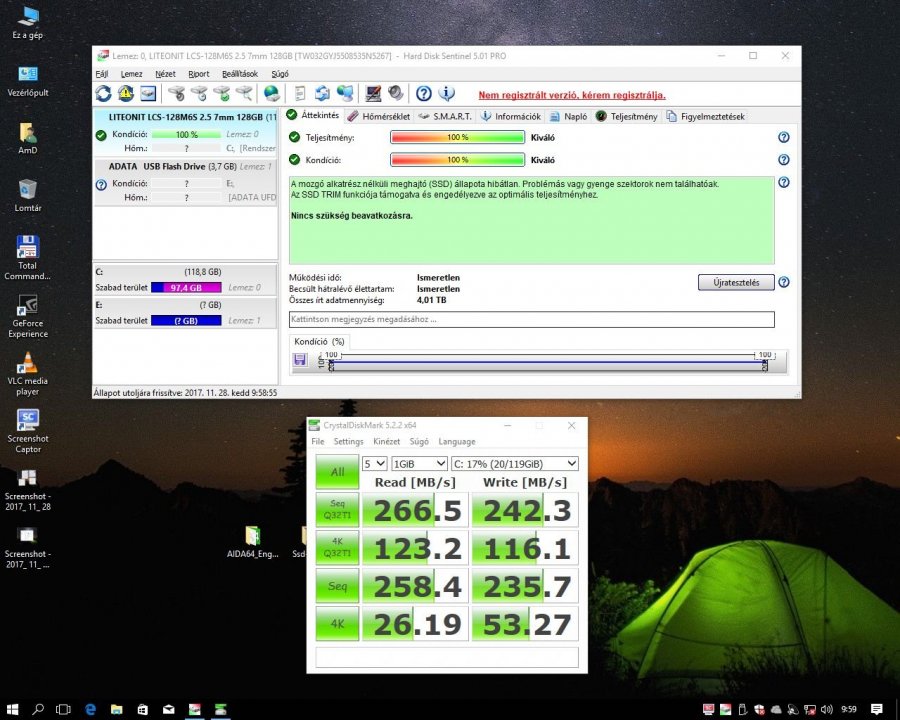This screenshot has width=900, height=720.
Task: Switch to the Figyelmeztetések tab
Action: tap(705, 116)
